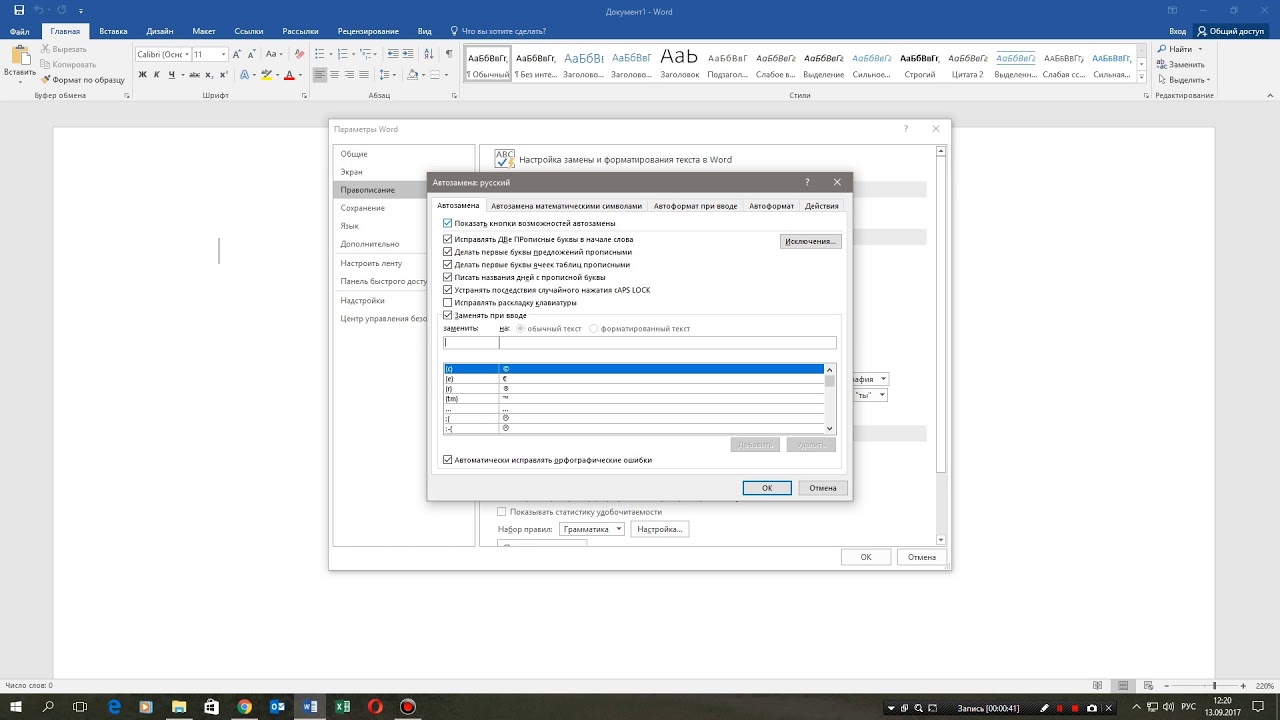The width and height of the screenshot is (1280, 720).
Task: Open Excel from the taskbar
Action: 342,707
